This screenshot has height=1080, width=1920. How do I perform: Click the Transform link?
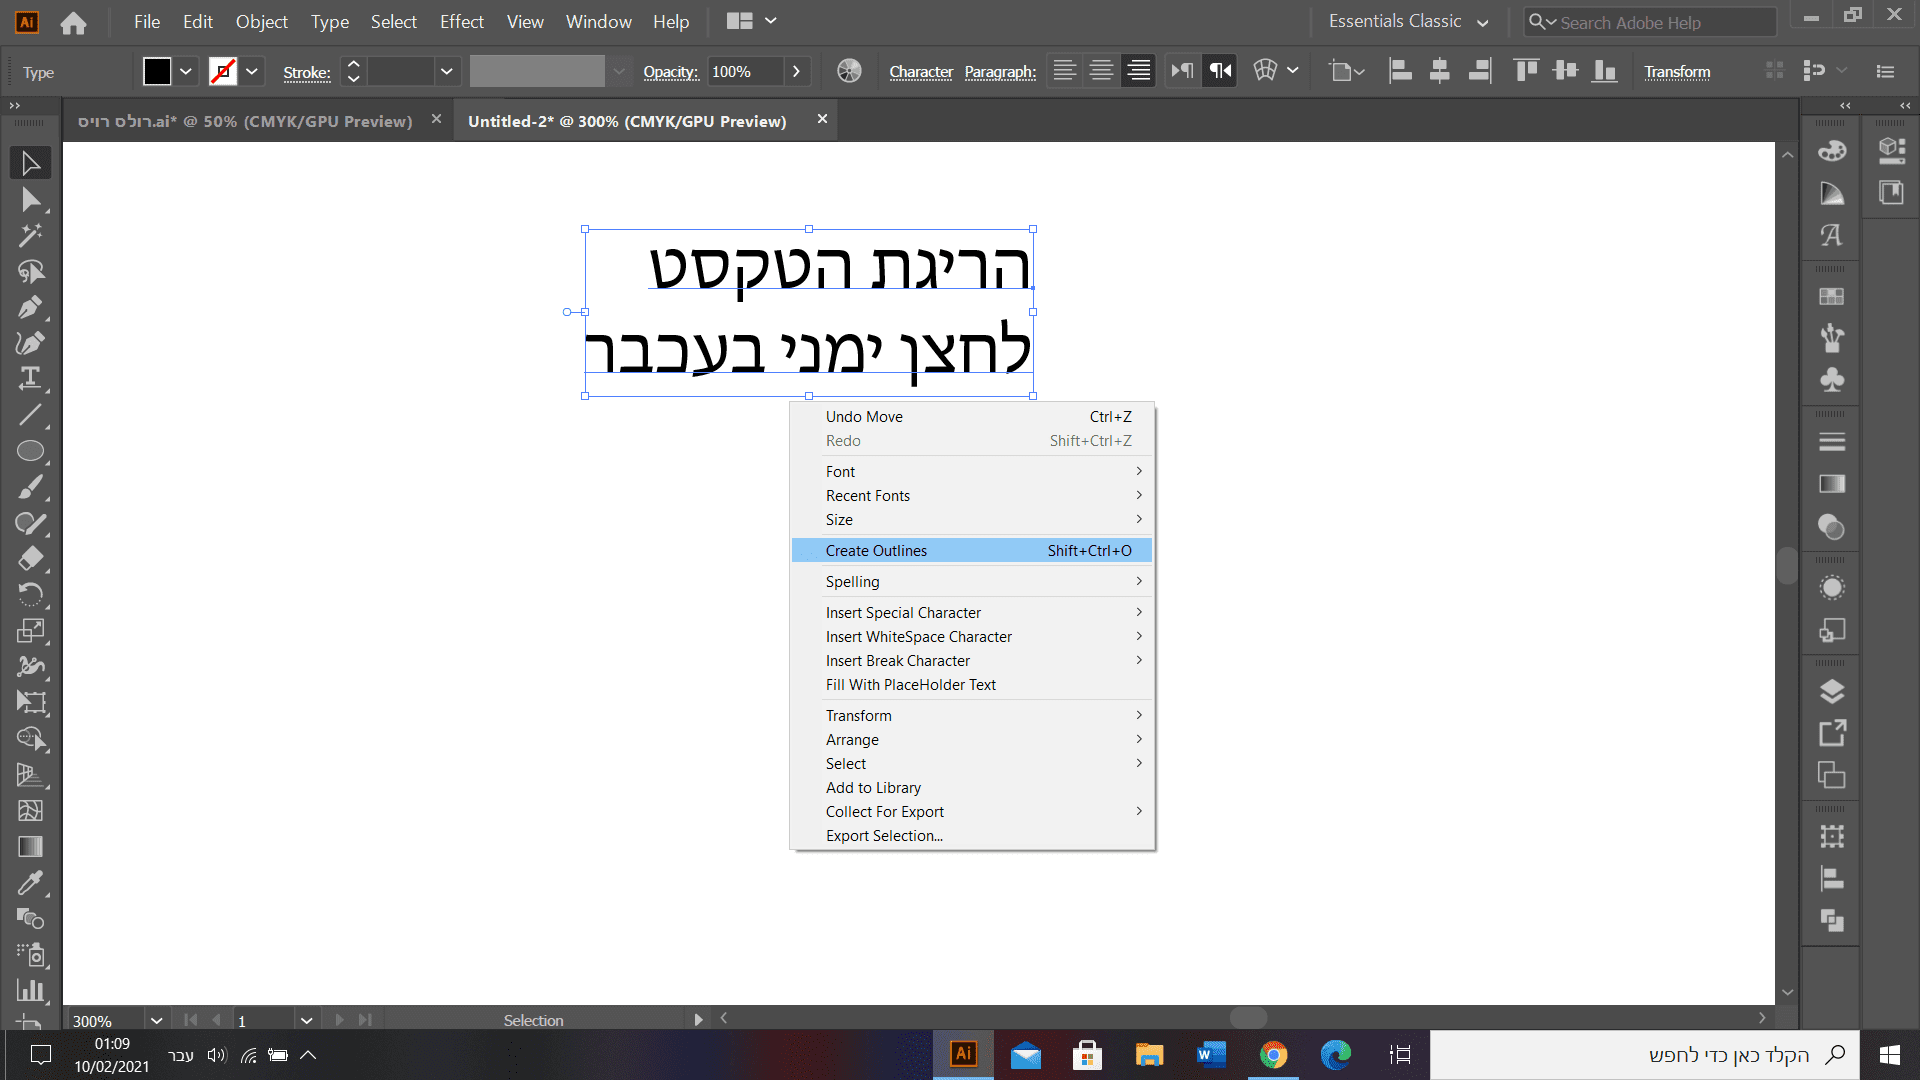click(1677, 72)
